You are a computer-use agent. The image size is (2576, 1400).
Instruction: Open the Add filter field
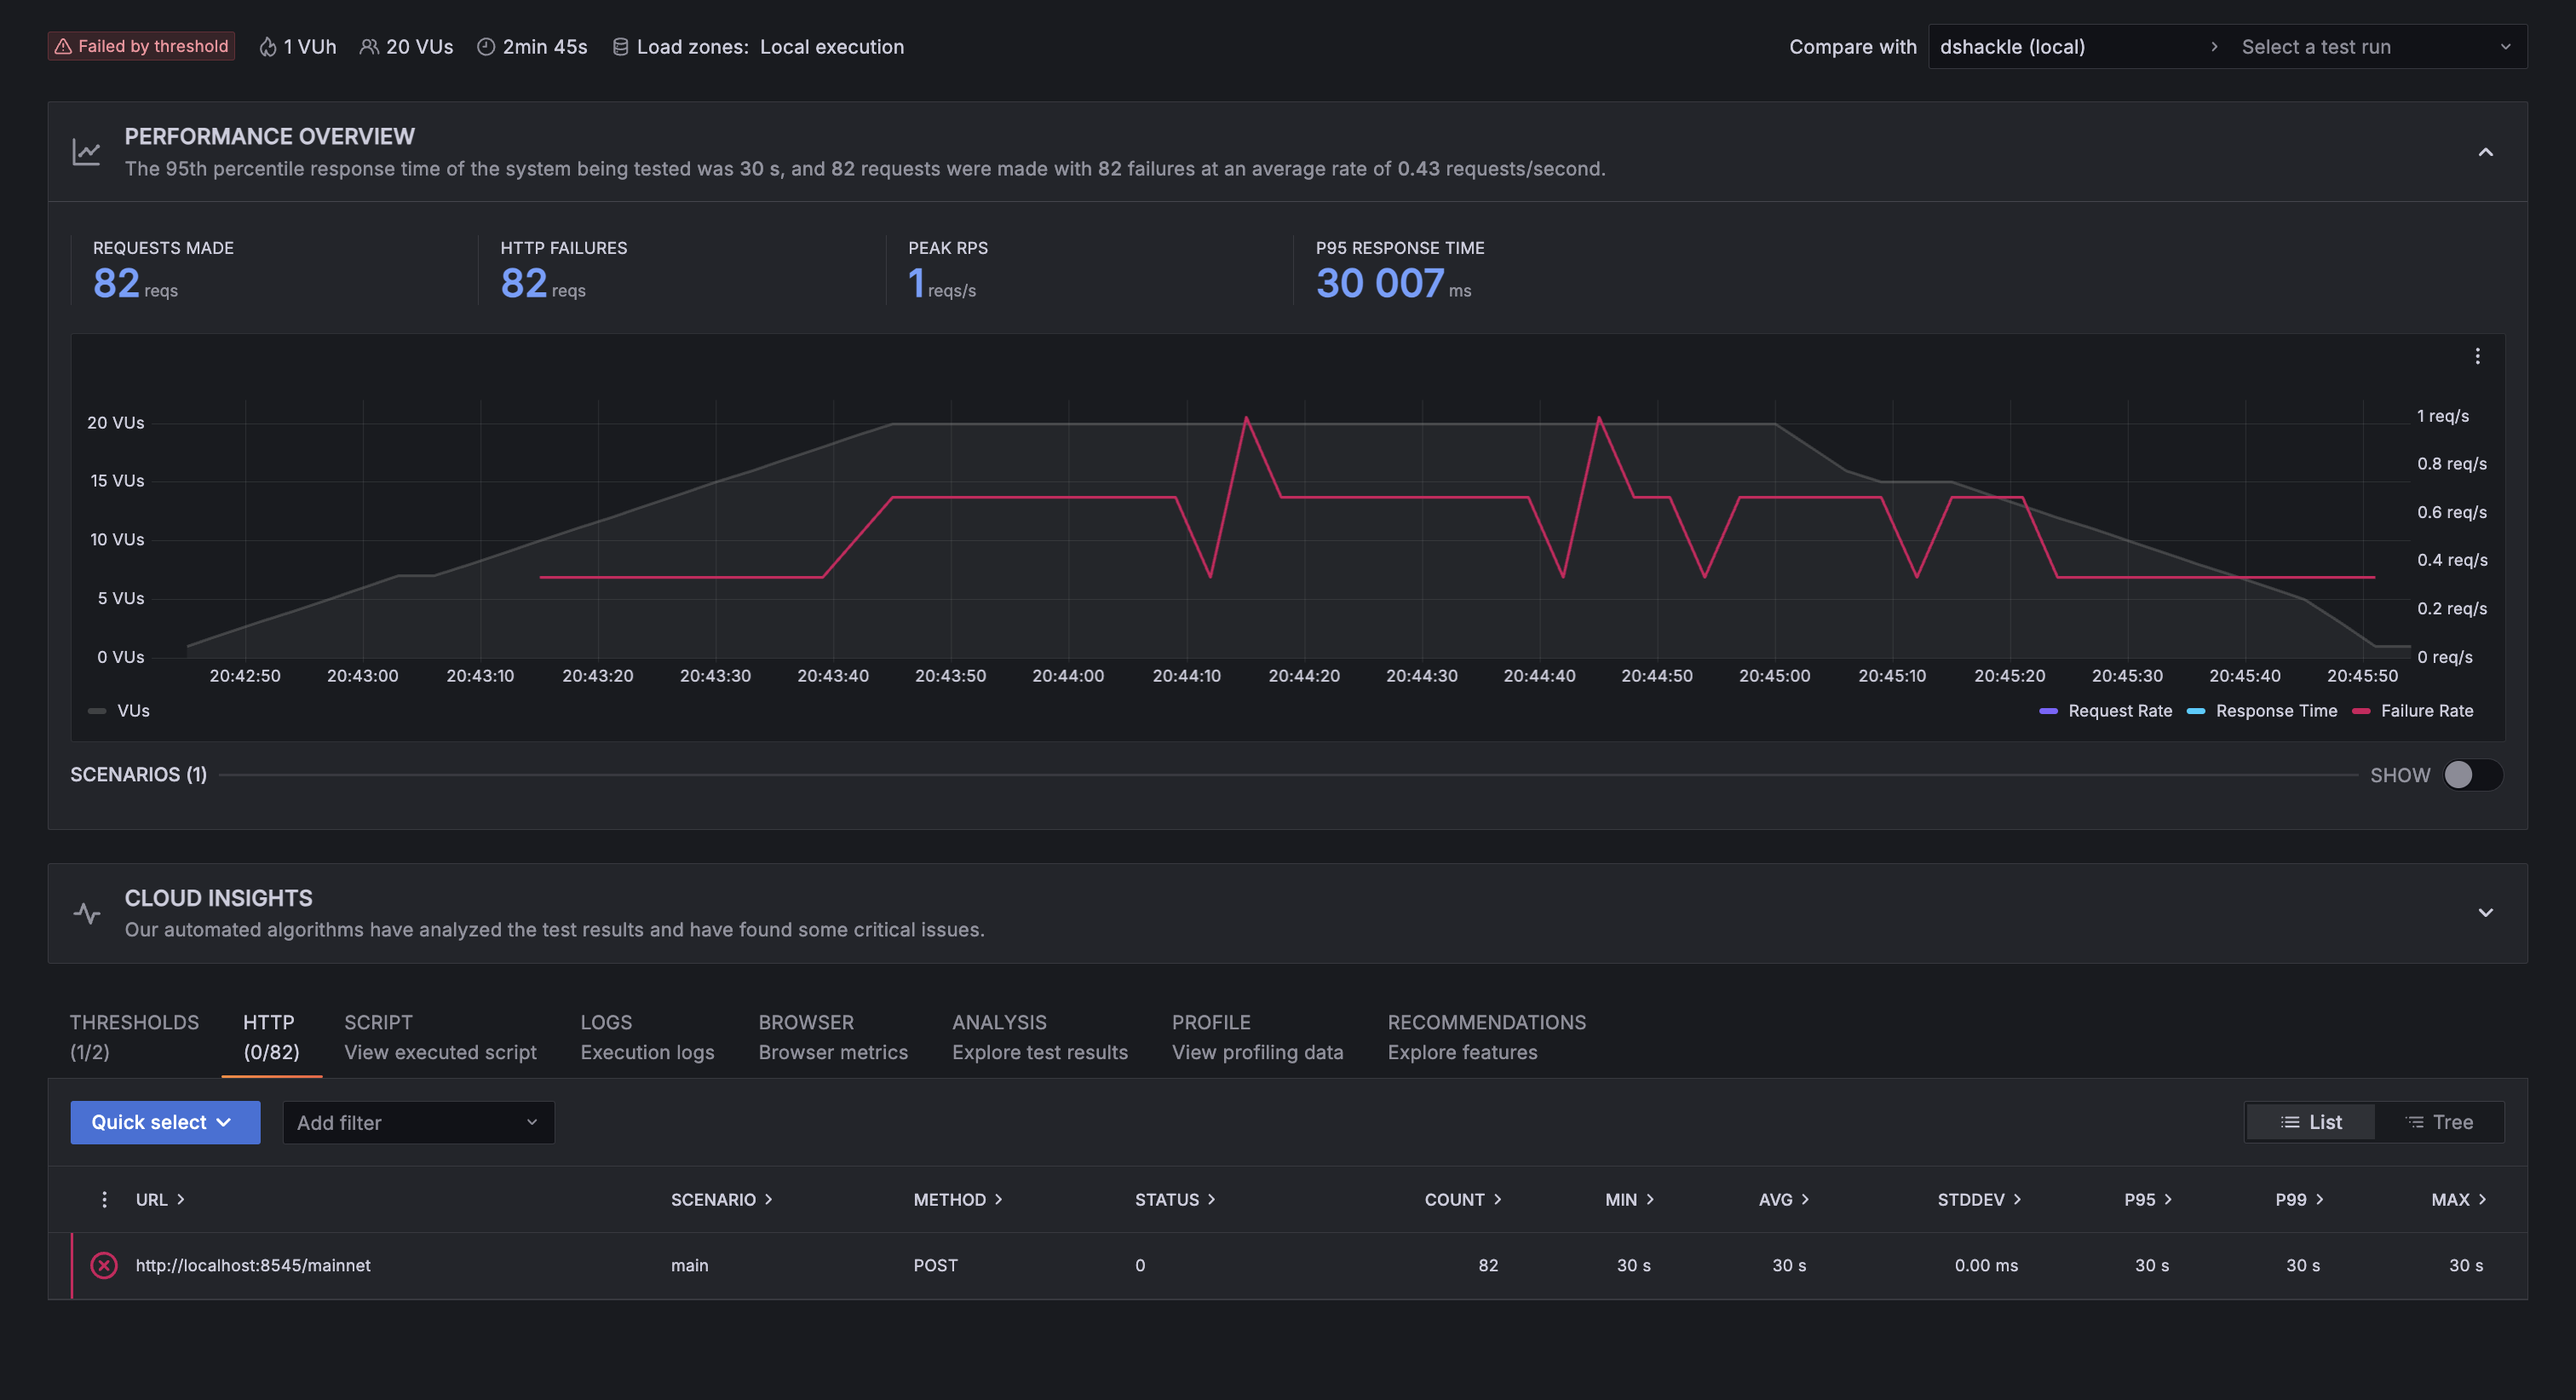[418, 1122]
